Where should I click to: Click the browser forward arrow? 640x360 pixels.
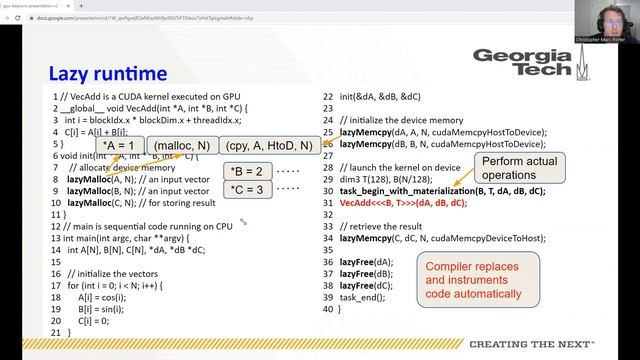6,18
